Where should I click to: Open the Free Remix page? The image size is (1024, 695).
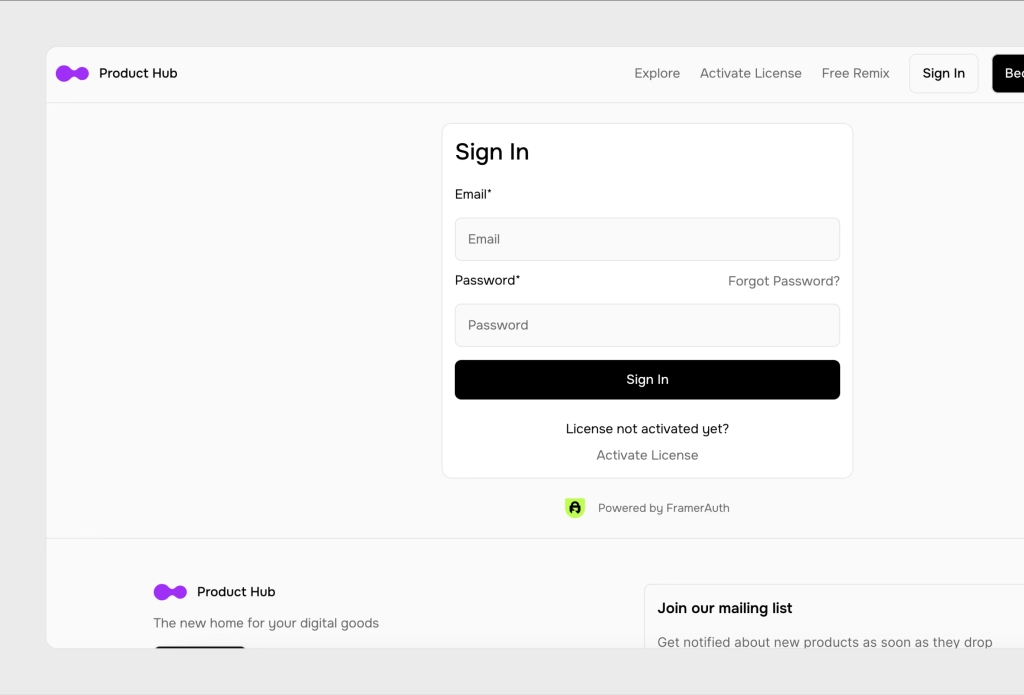coord(855,73)
